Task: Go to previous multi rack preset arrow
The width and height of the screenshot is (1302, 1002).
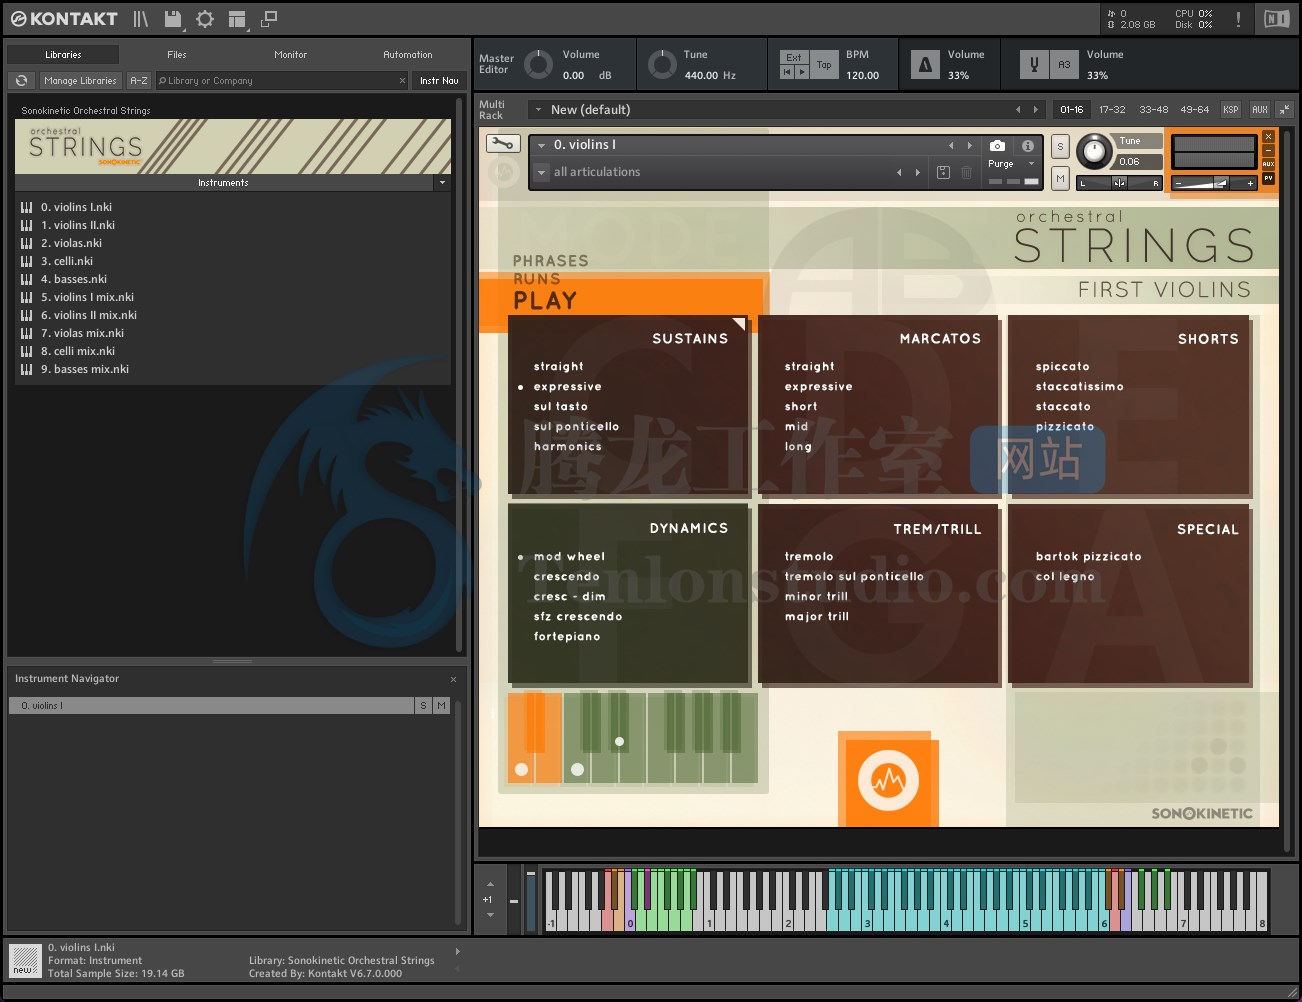Action: tap(1018, 110)
